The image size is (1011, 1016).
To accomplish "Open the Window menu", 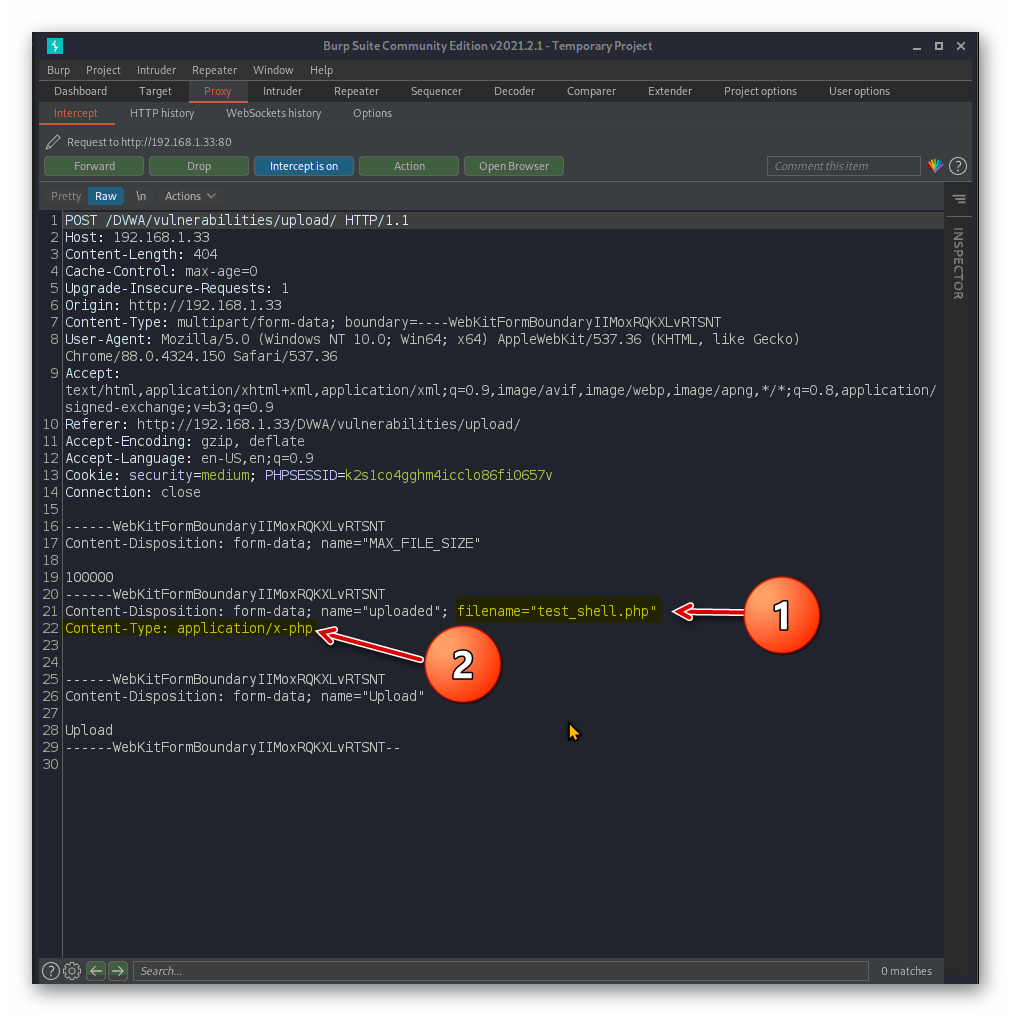I will (273, 70).
